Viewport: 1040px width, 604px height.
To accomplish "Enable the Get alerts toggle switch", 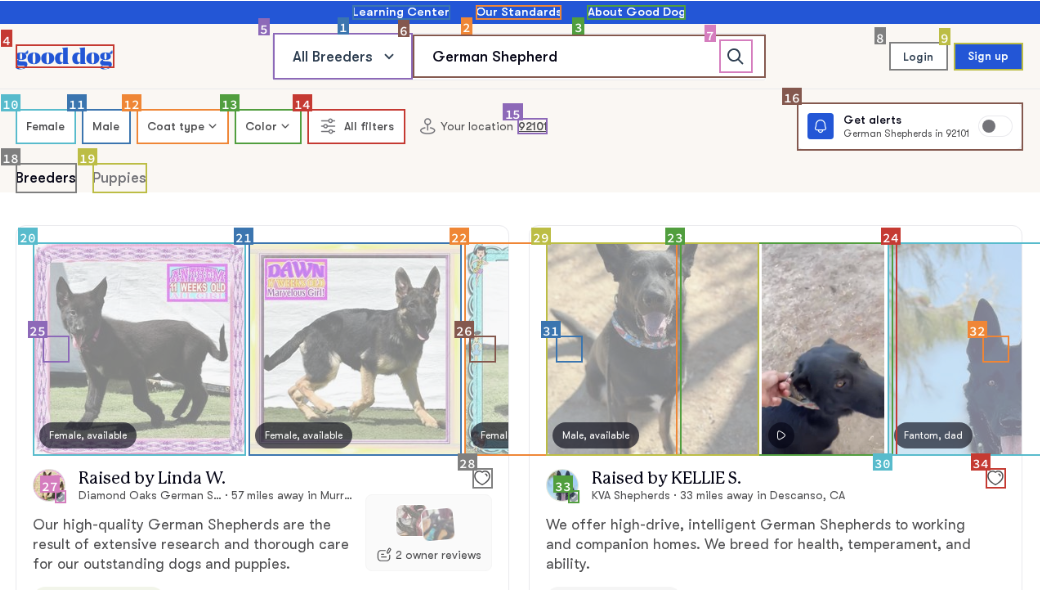I will pos(994,128).
